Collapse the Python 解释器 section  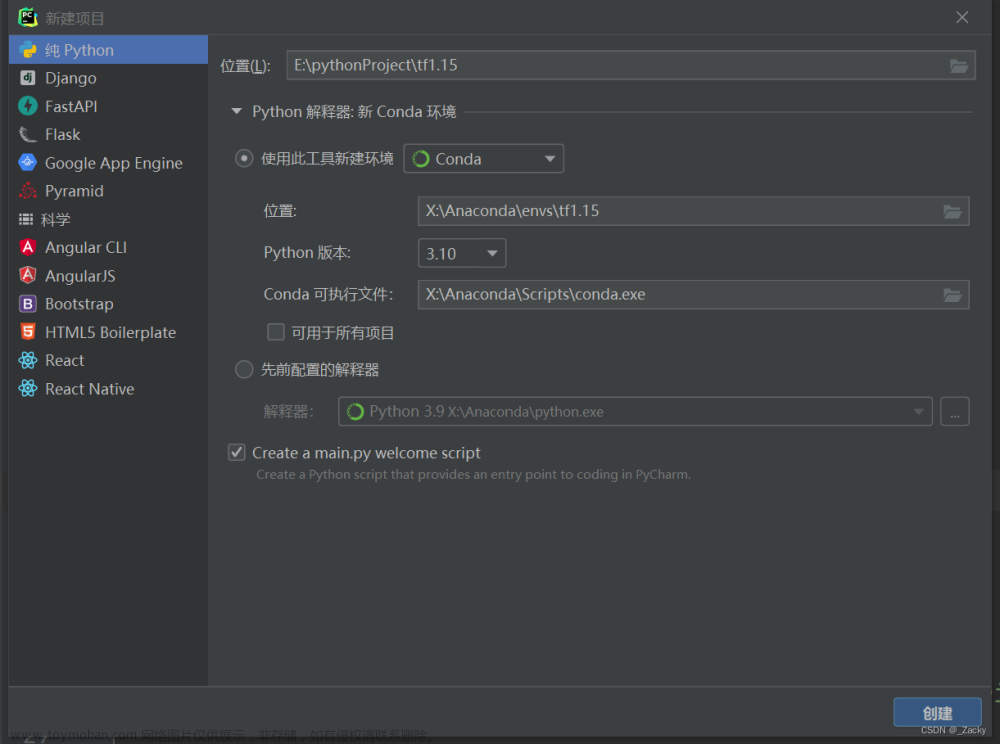pos(237,112)
